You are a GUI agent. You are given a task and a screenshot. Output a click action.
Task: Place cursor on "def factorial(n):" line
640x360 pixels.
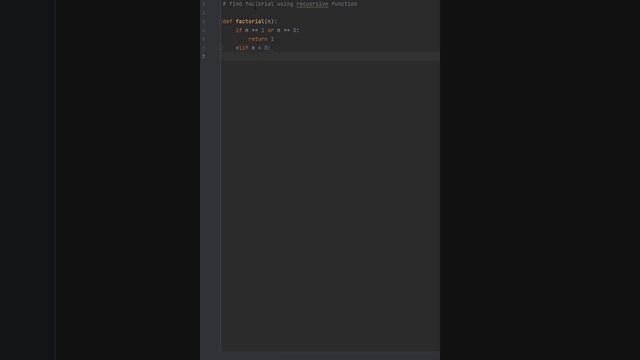pos(250,21)
